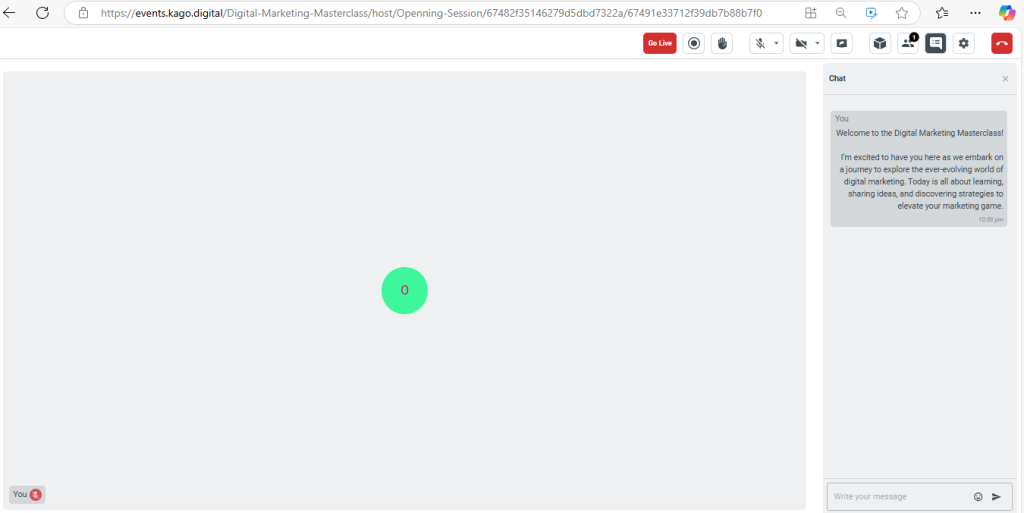The image size is (1024, 513).
Task: Open the meeting settings gear
Action: [964, 43]
